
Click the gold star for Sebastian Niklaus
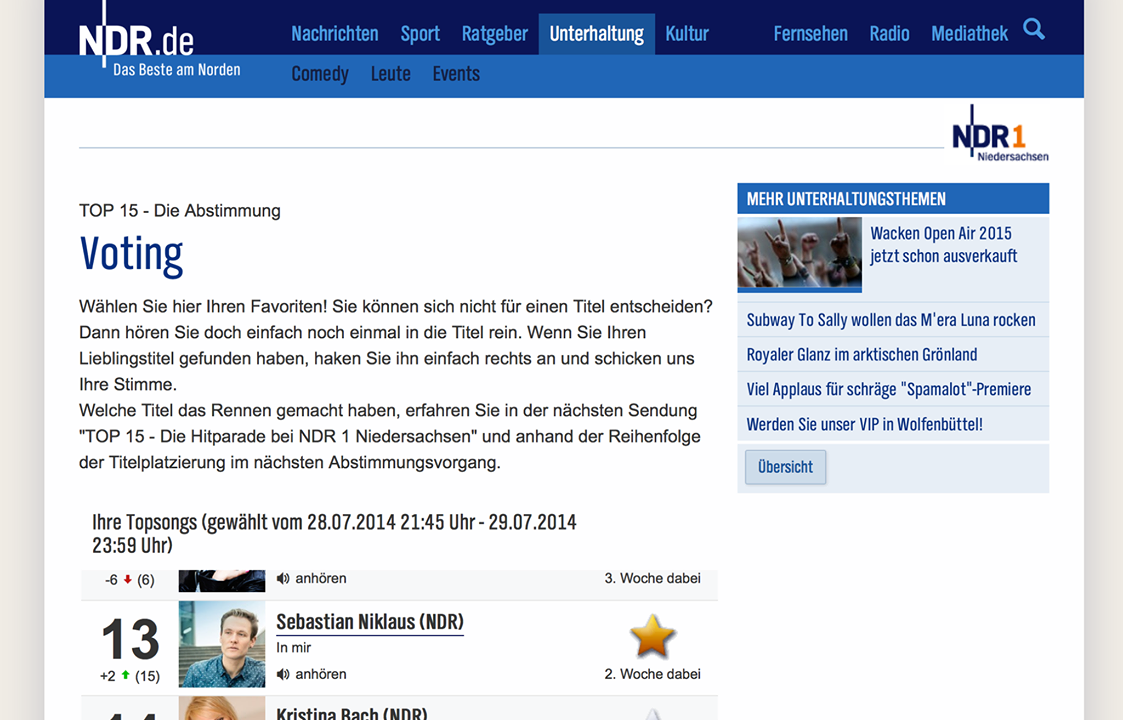point(652,636)
